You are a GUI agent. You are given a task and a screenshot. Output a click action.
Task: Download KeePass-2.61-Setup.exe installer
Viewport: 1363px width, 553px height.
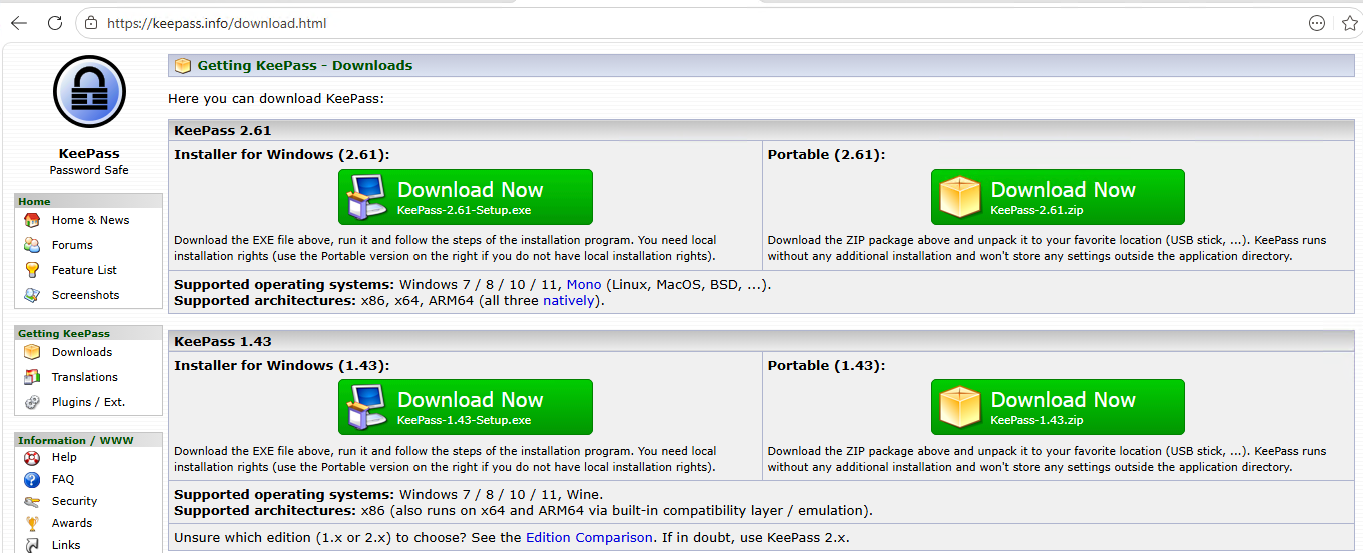coord(465,197)
